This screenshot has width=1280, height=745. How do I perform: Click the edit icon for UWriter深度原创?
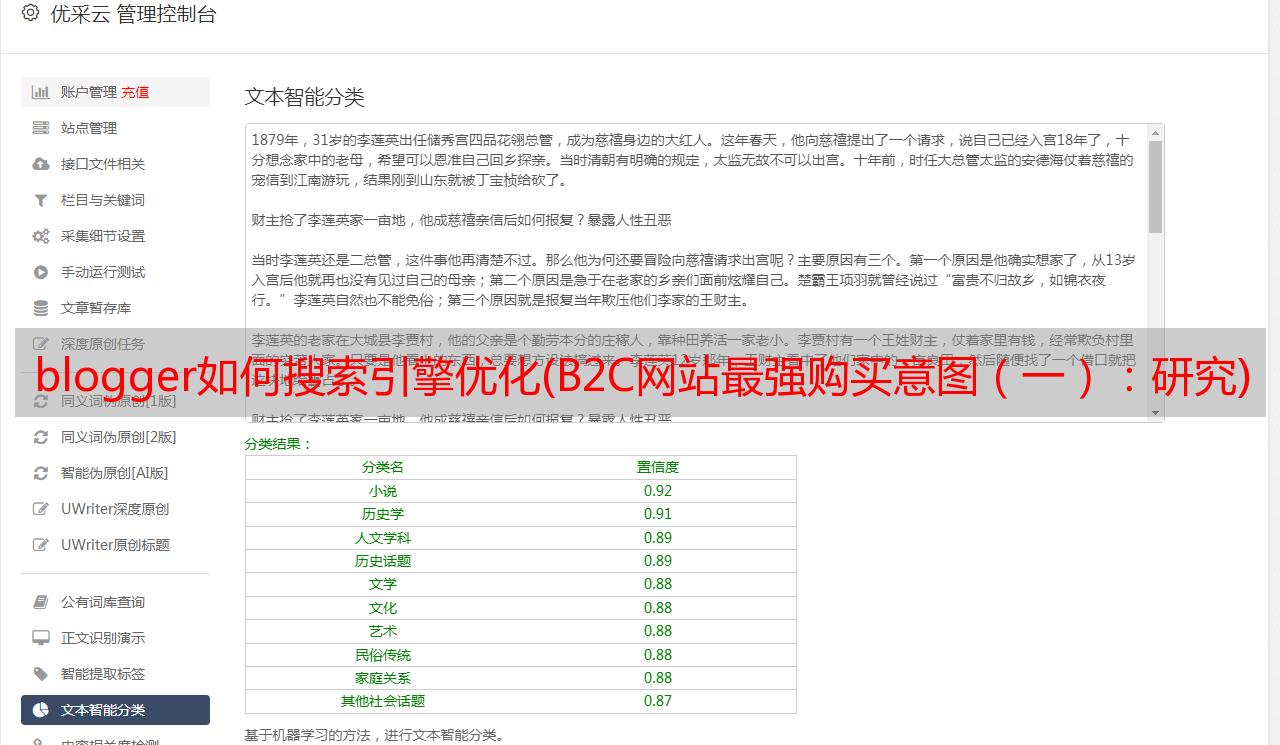point(41,509)
